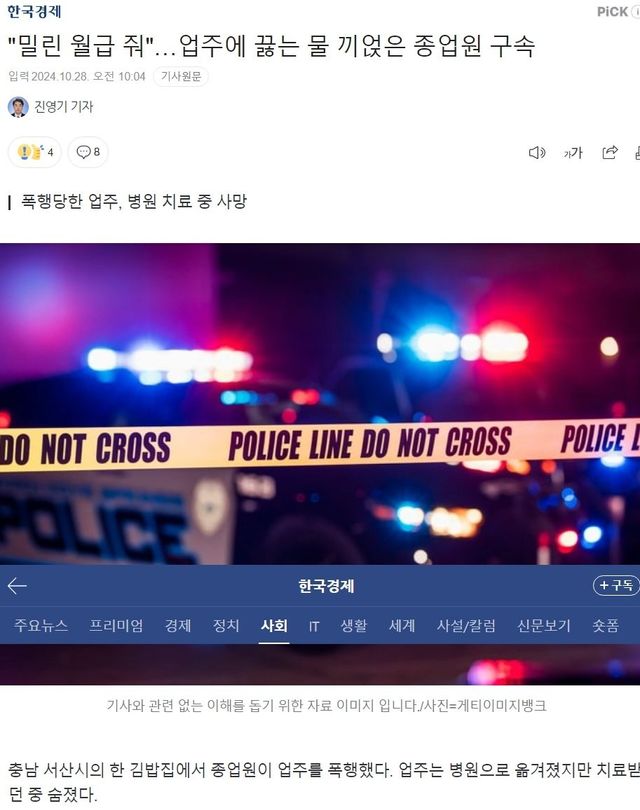Open the 경제 tab
This screenshot has height=810, width=640.
[178, 626]
